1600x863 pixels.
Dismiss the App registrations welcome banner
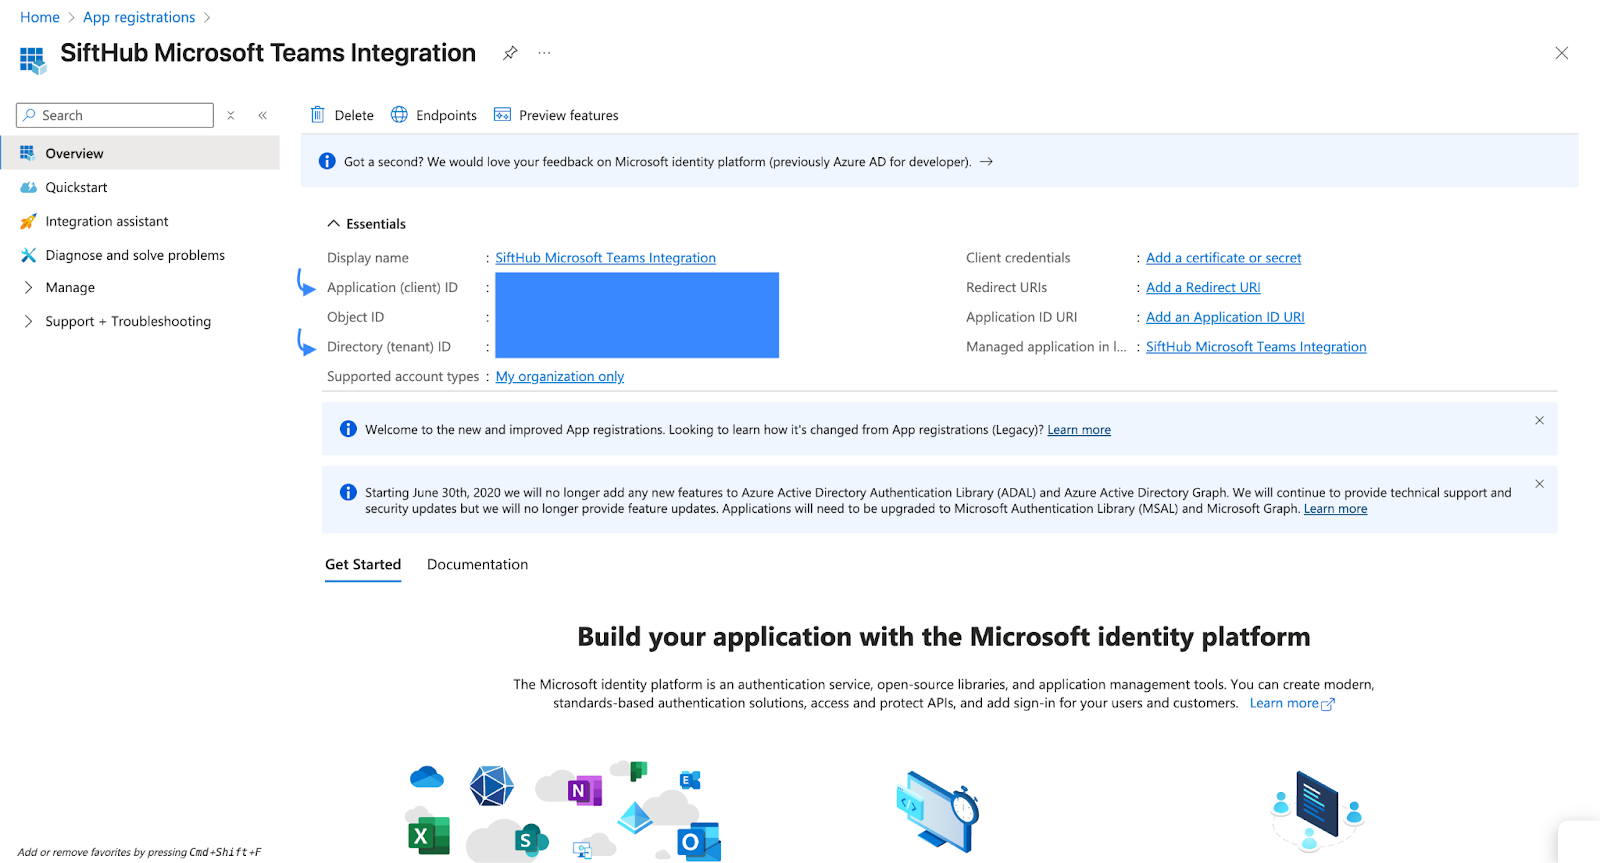click(1539, 420)
